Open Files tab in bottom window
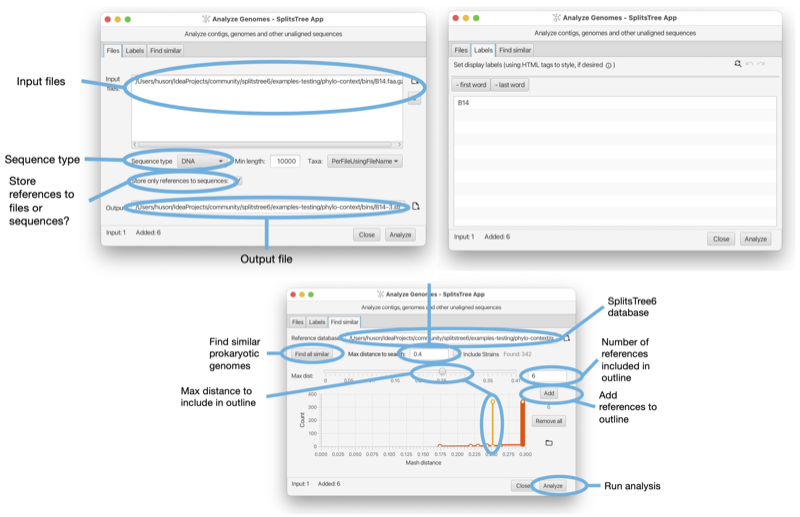Viewport: 800px width, 517px height. pyautogui.click(x=297, y=322)
